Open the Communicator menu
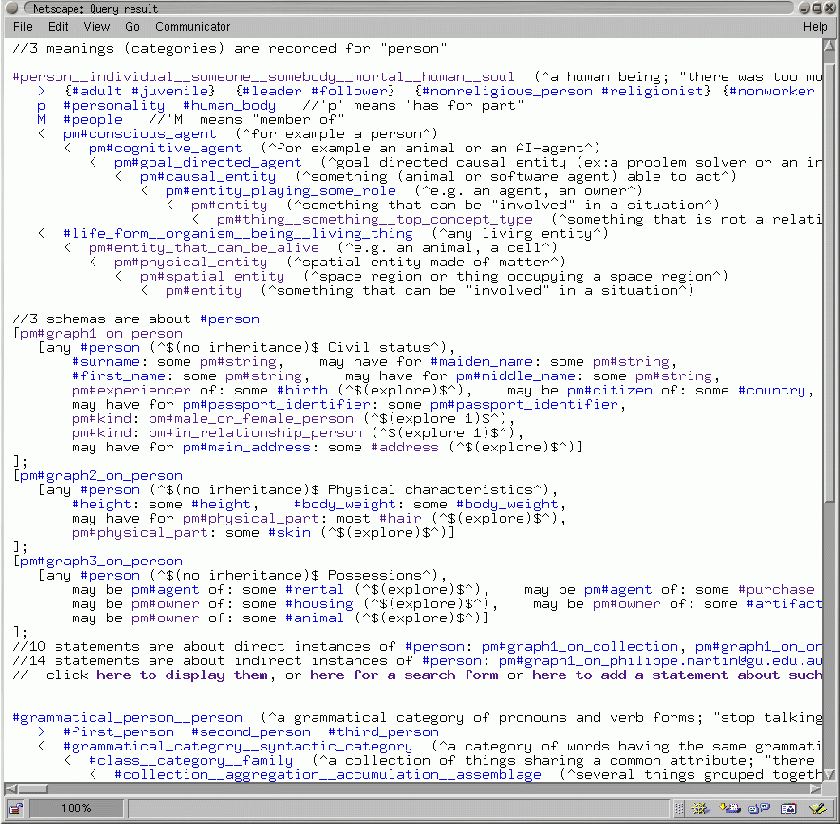The width and height of the screenshot is (840, 824). (x=192, y=27)
